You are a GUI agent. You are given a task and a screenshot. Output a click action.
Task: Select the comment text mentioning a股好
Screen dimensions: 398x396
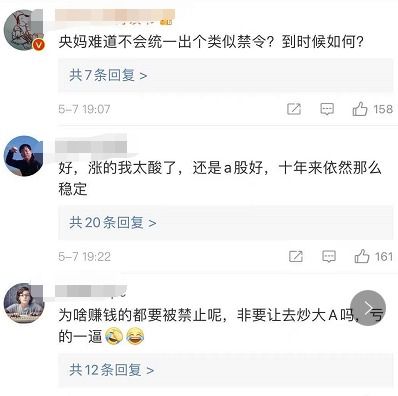(x=220, y=178)
